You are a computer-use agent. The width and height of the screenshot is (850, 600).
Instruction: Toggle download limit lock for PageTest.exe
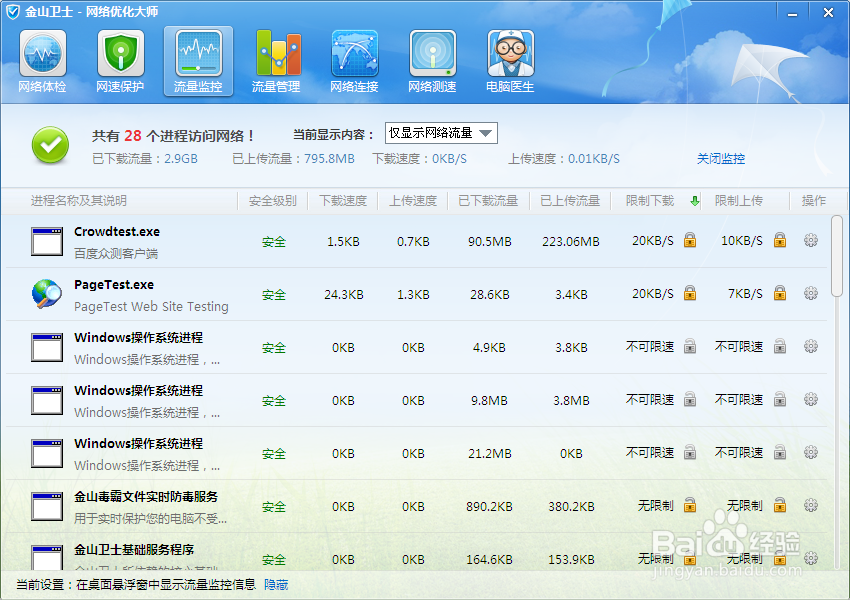(690, 293)
